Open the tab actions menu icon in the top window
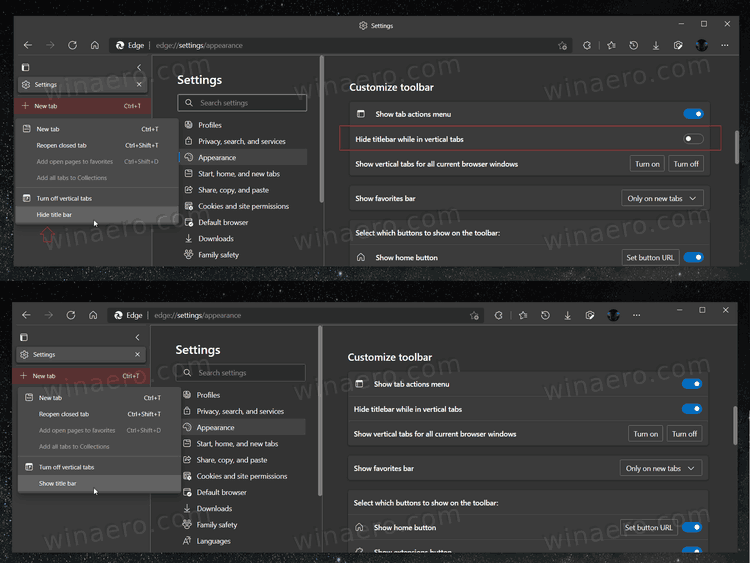Viewport: 750px width, 563px height. [x=25, y=67]
